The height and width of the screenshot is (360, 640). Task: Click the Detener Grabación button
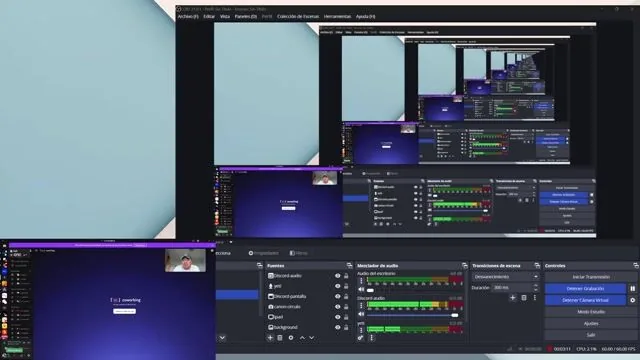click(585, 289)
